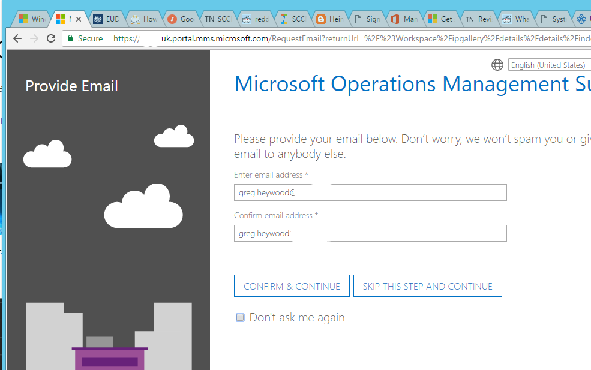Click the browser forward arrow
Viewport: 591px width, 370px height.
(34, 38)
